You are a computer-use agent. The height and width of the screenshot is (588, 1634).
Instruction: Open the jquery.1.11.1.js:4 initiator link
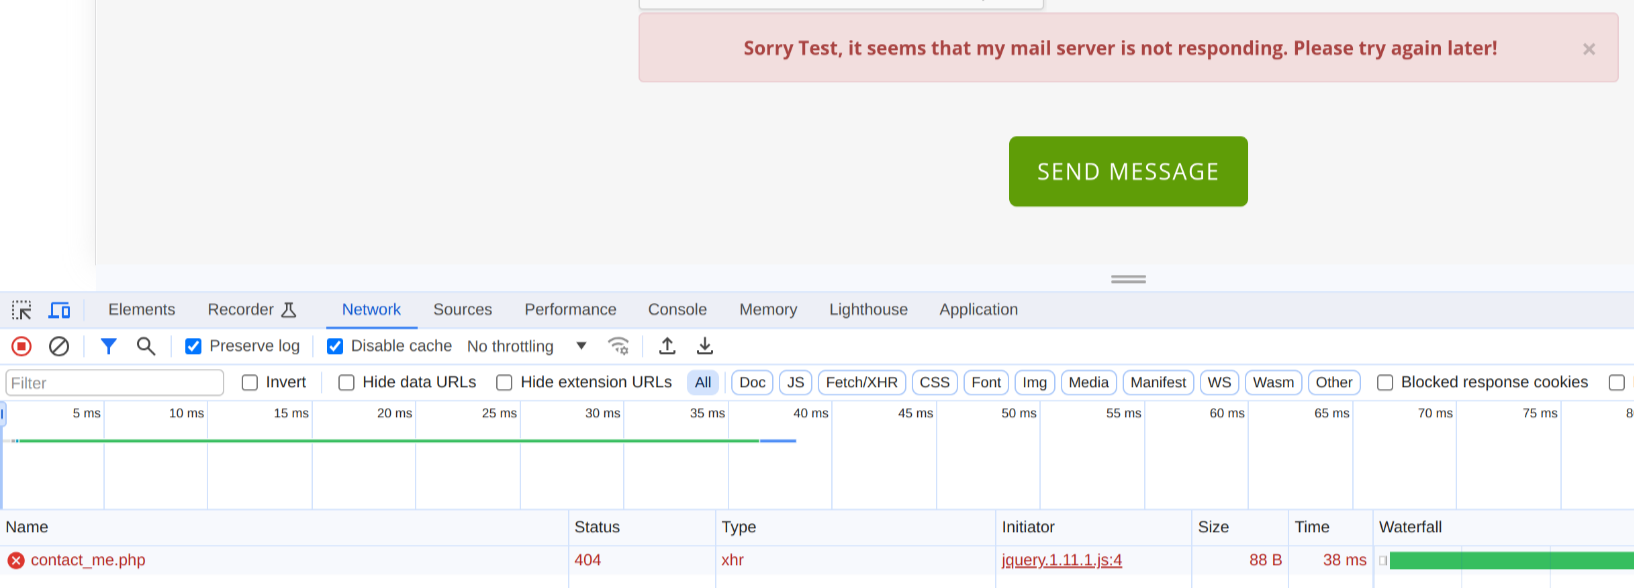[x=1062, y=560]
